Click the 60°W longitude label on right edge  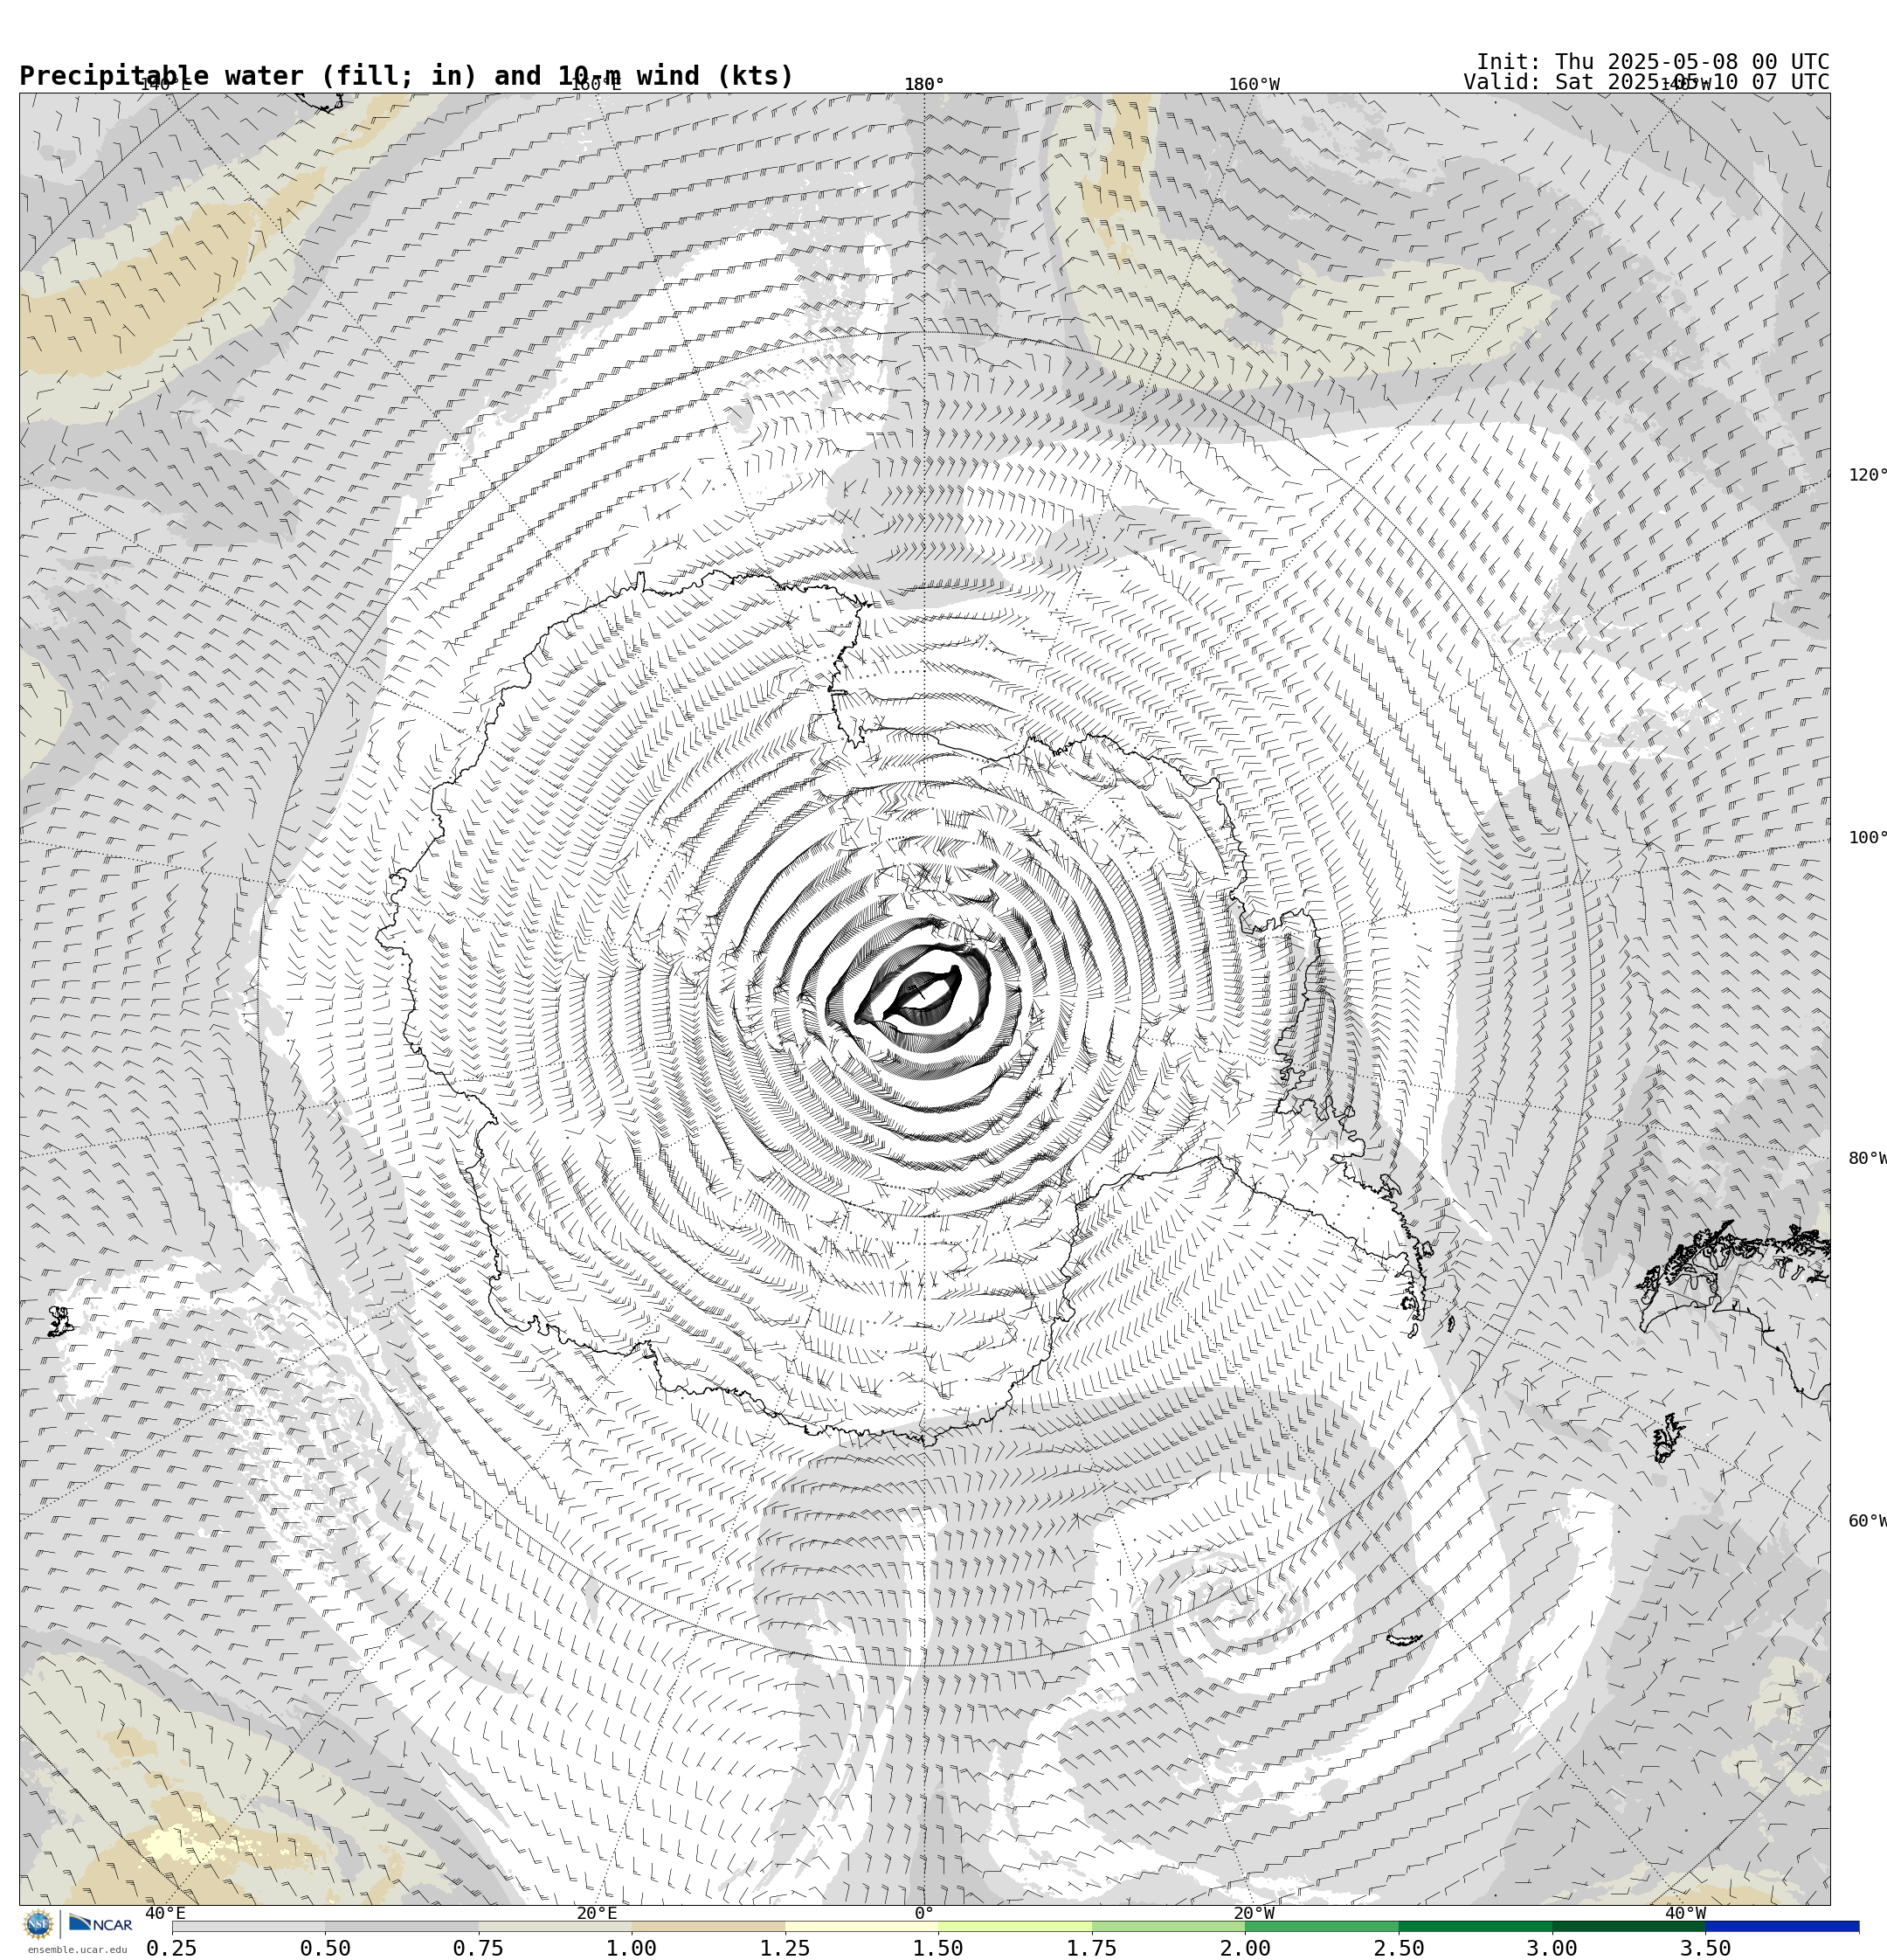point(1867,1521)
